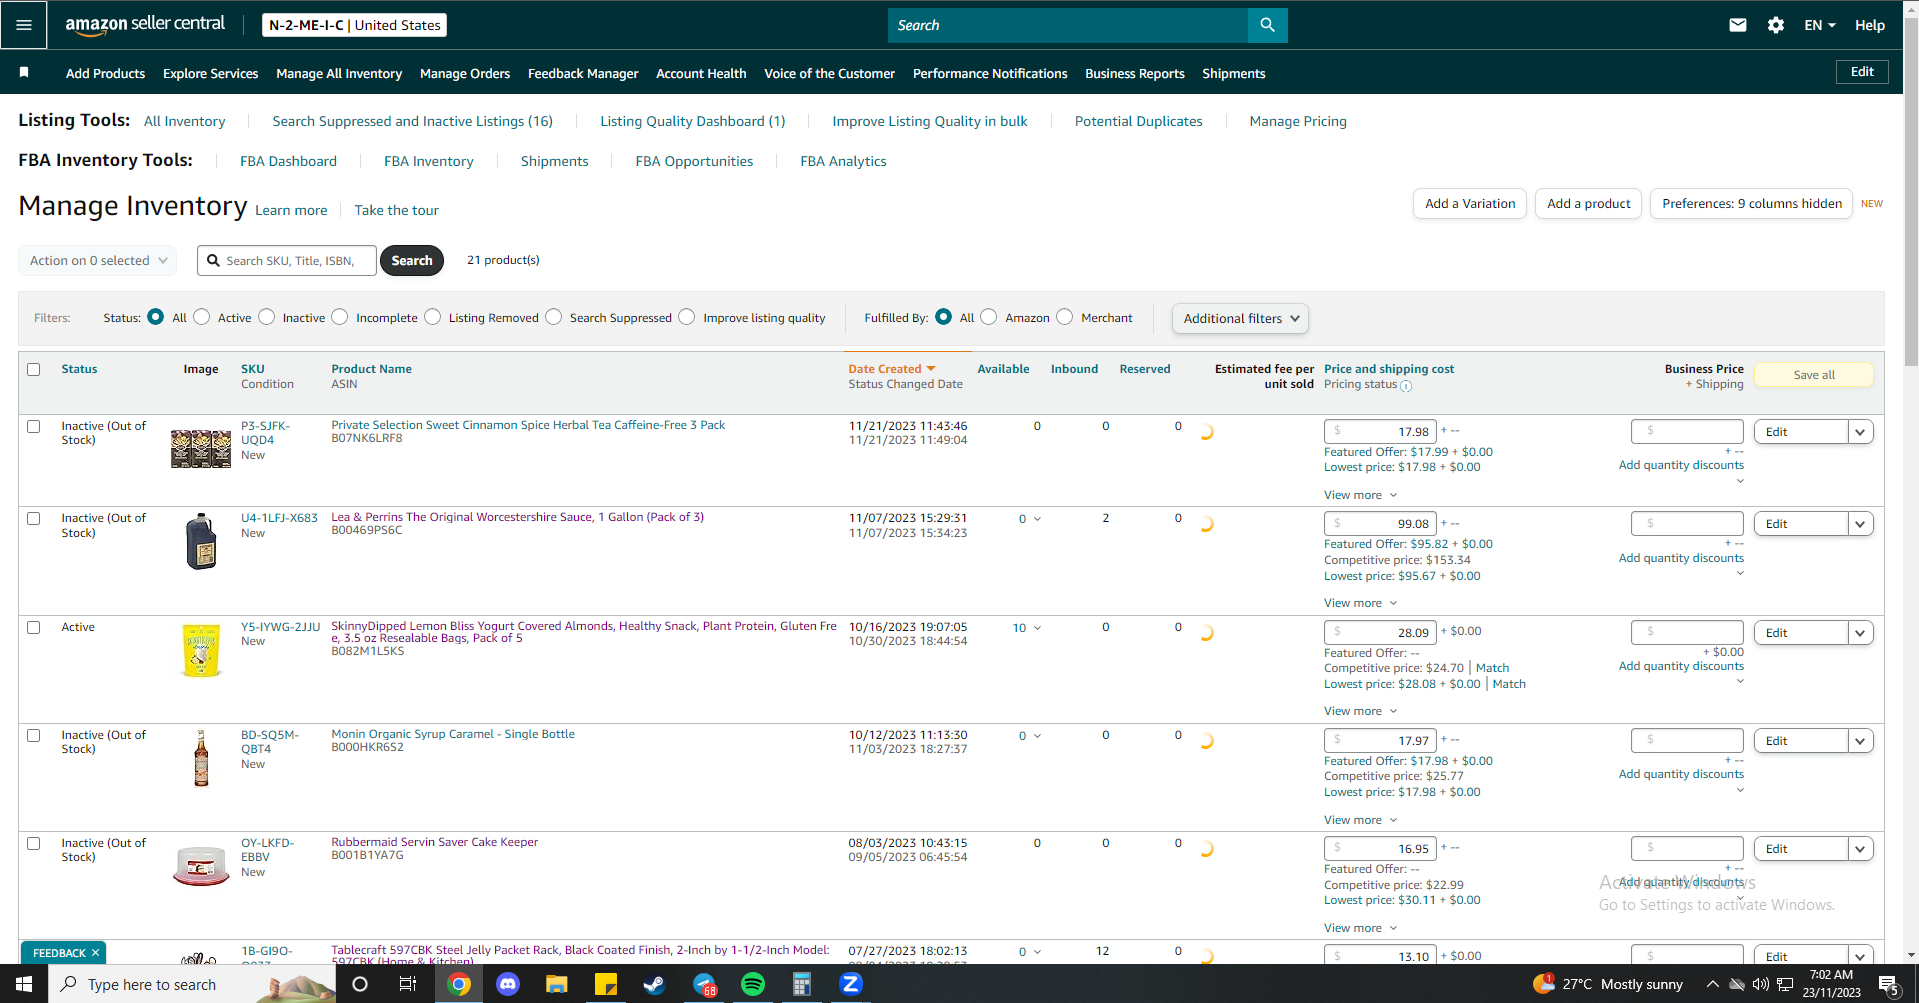Open the Action on 0 selected dropdown

click(98, 260)
